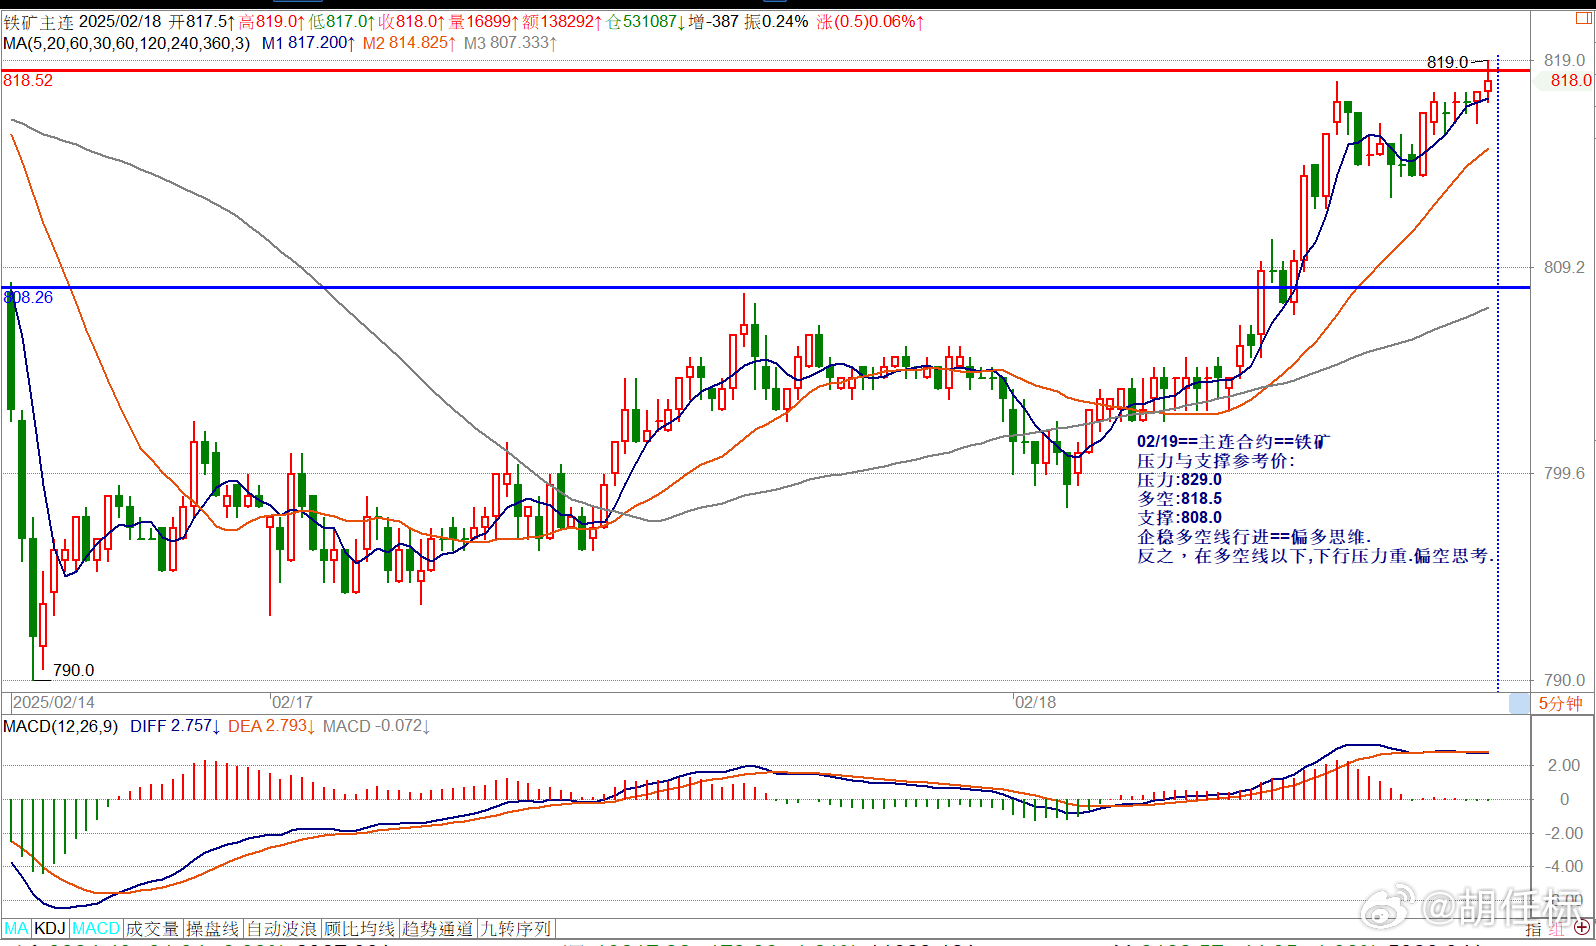This screenshot has width=1596, height=946.
Task: Select the MACD indicator tab
Action: coord(96,929)
